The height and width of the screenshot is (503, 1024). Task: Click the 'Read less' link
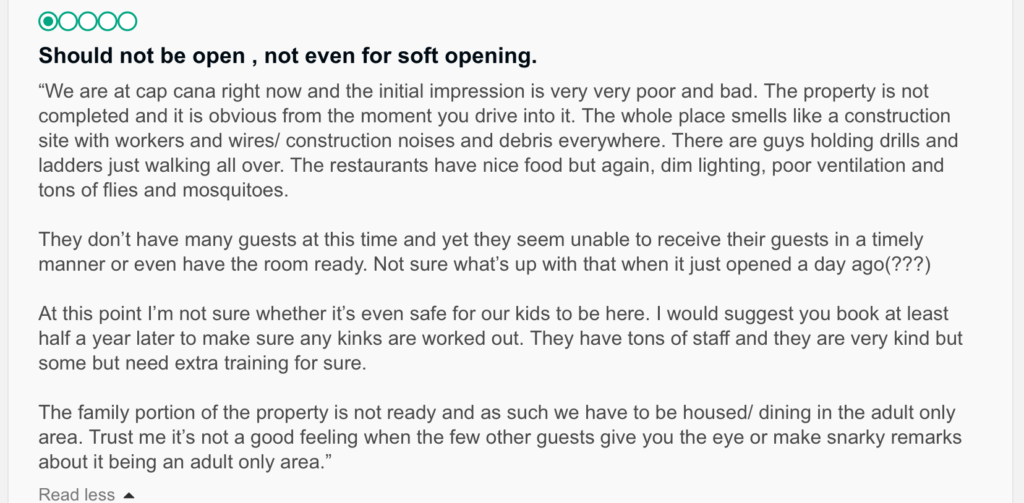76,495
